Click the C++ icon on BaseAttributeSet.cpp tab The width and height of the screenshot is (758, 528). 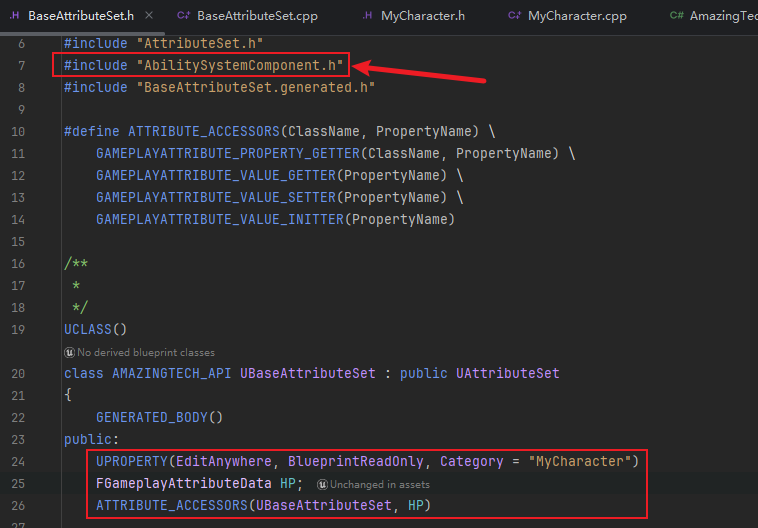pyautogui.click(x=183, y=16)
